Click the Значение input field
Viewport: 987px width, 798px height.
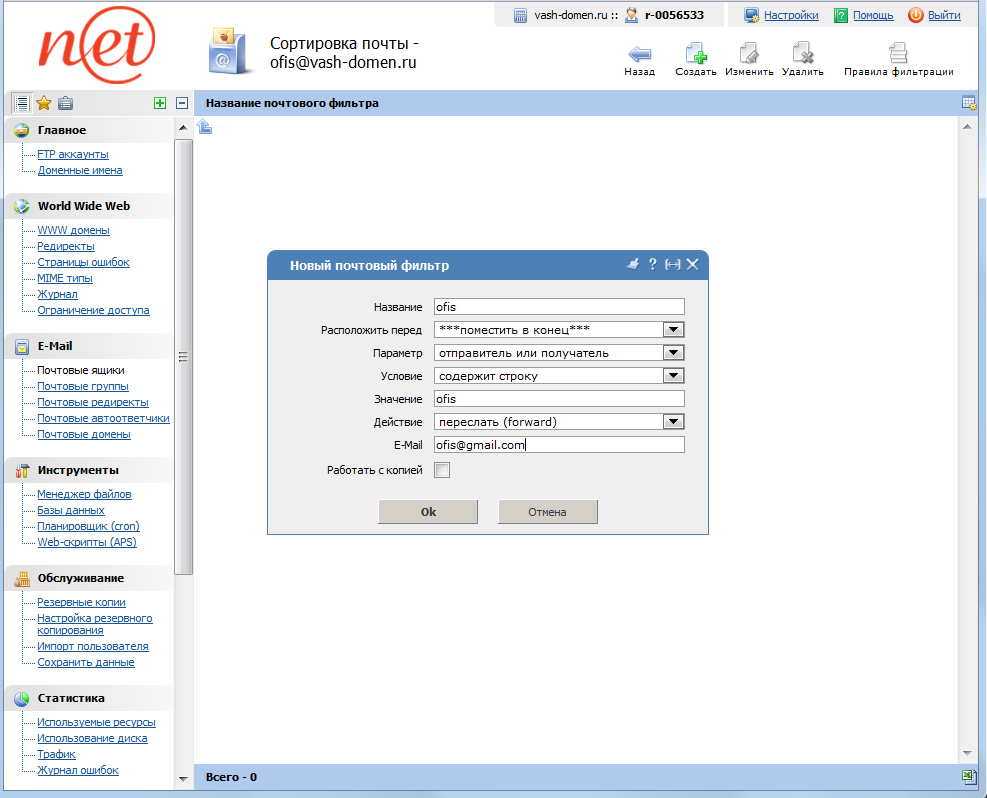(559, 399)
